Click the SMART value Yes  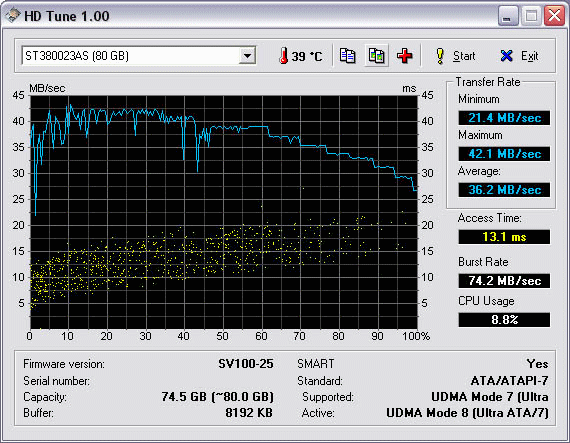(537, 364)
